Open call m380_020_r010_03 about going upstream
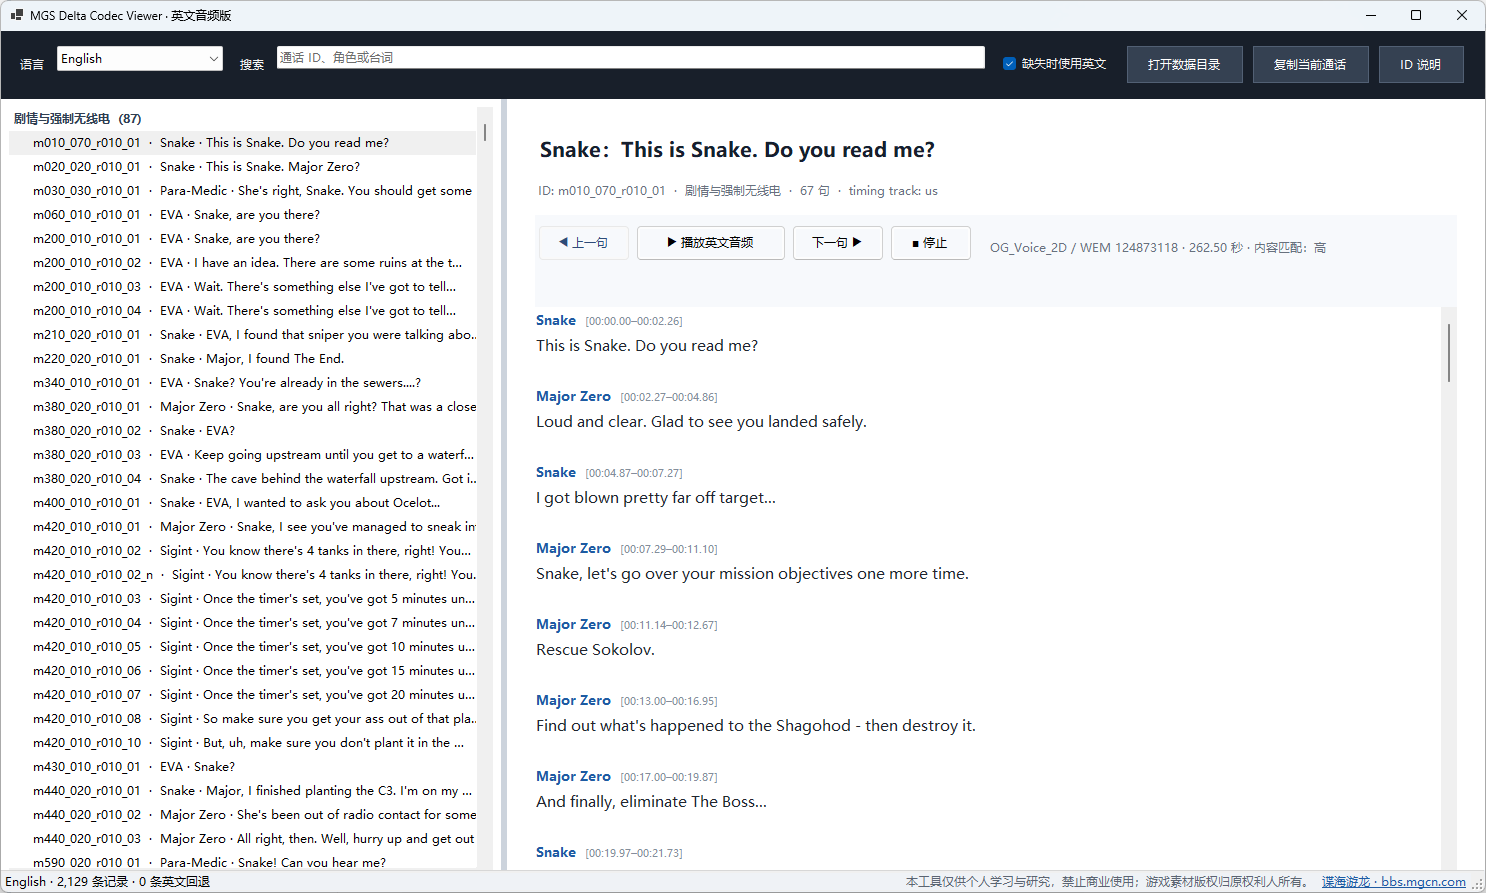This screenshot has height=893, width=1486. click(x=243, y=455)
